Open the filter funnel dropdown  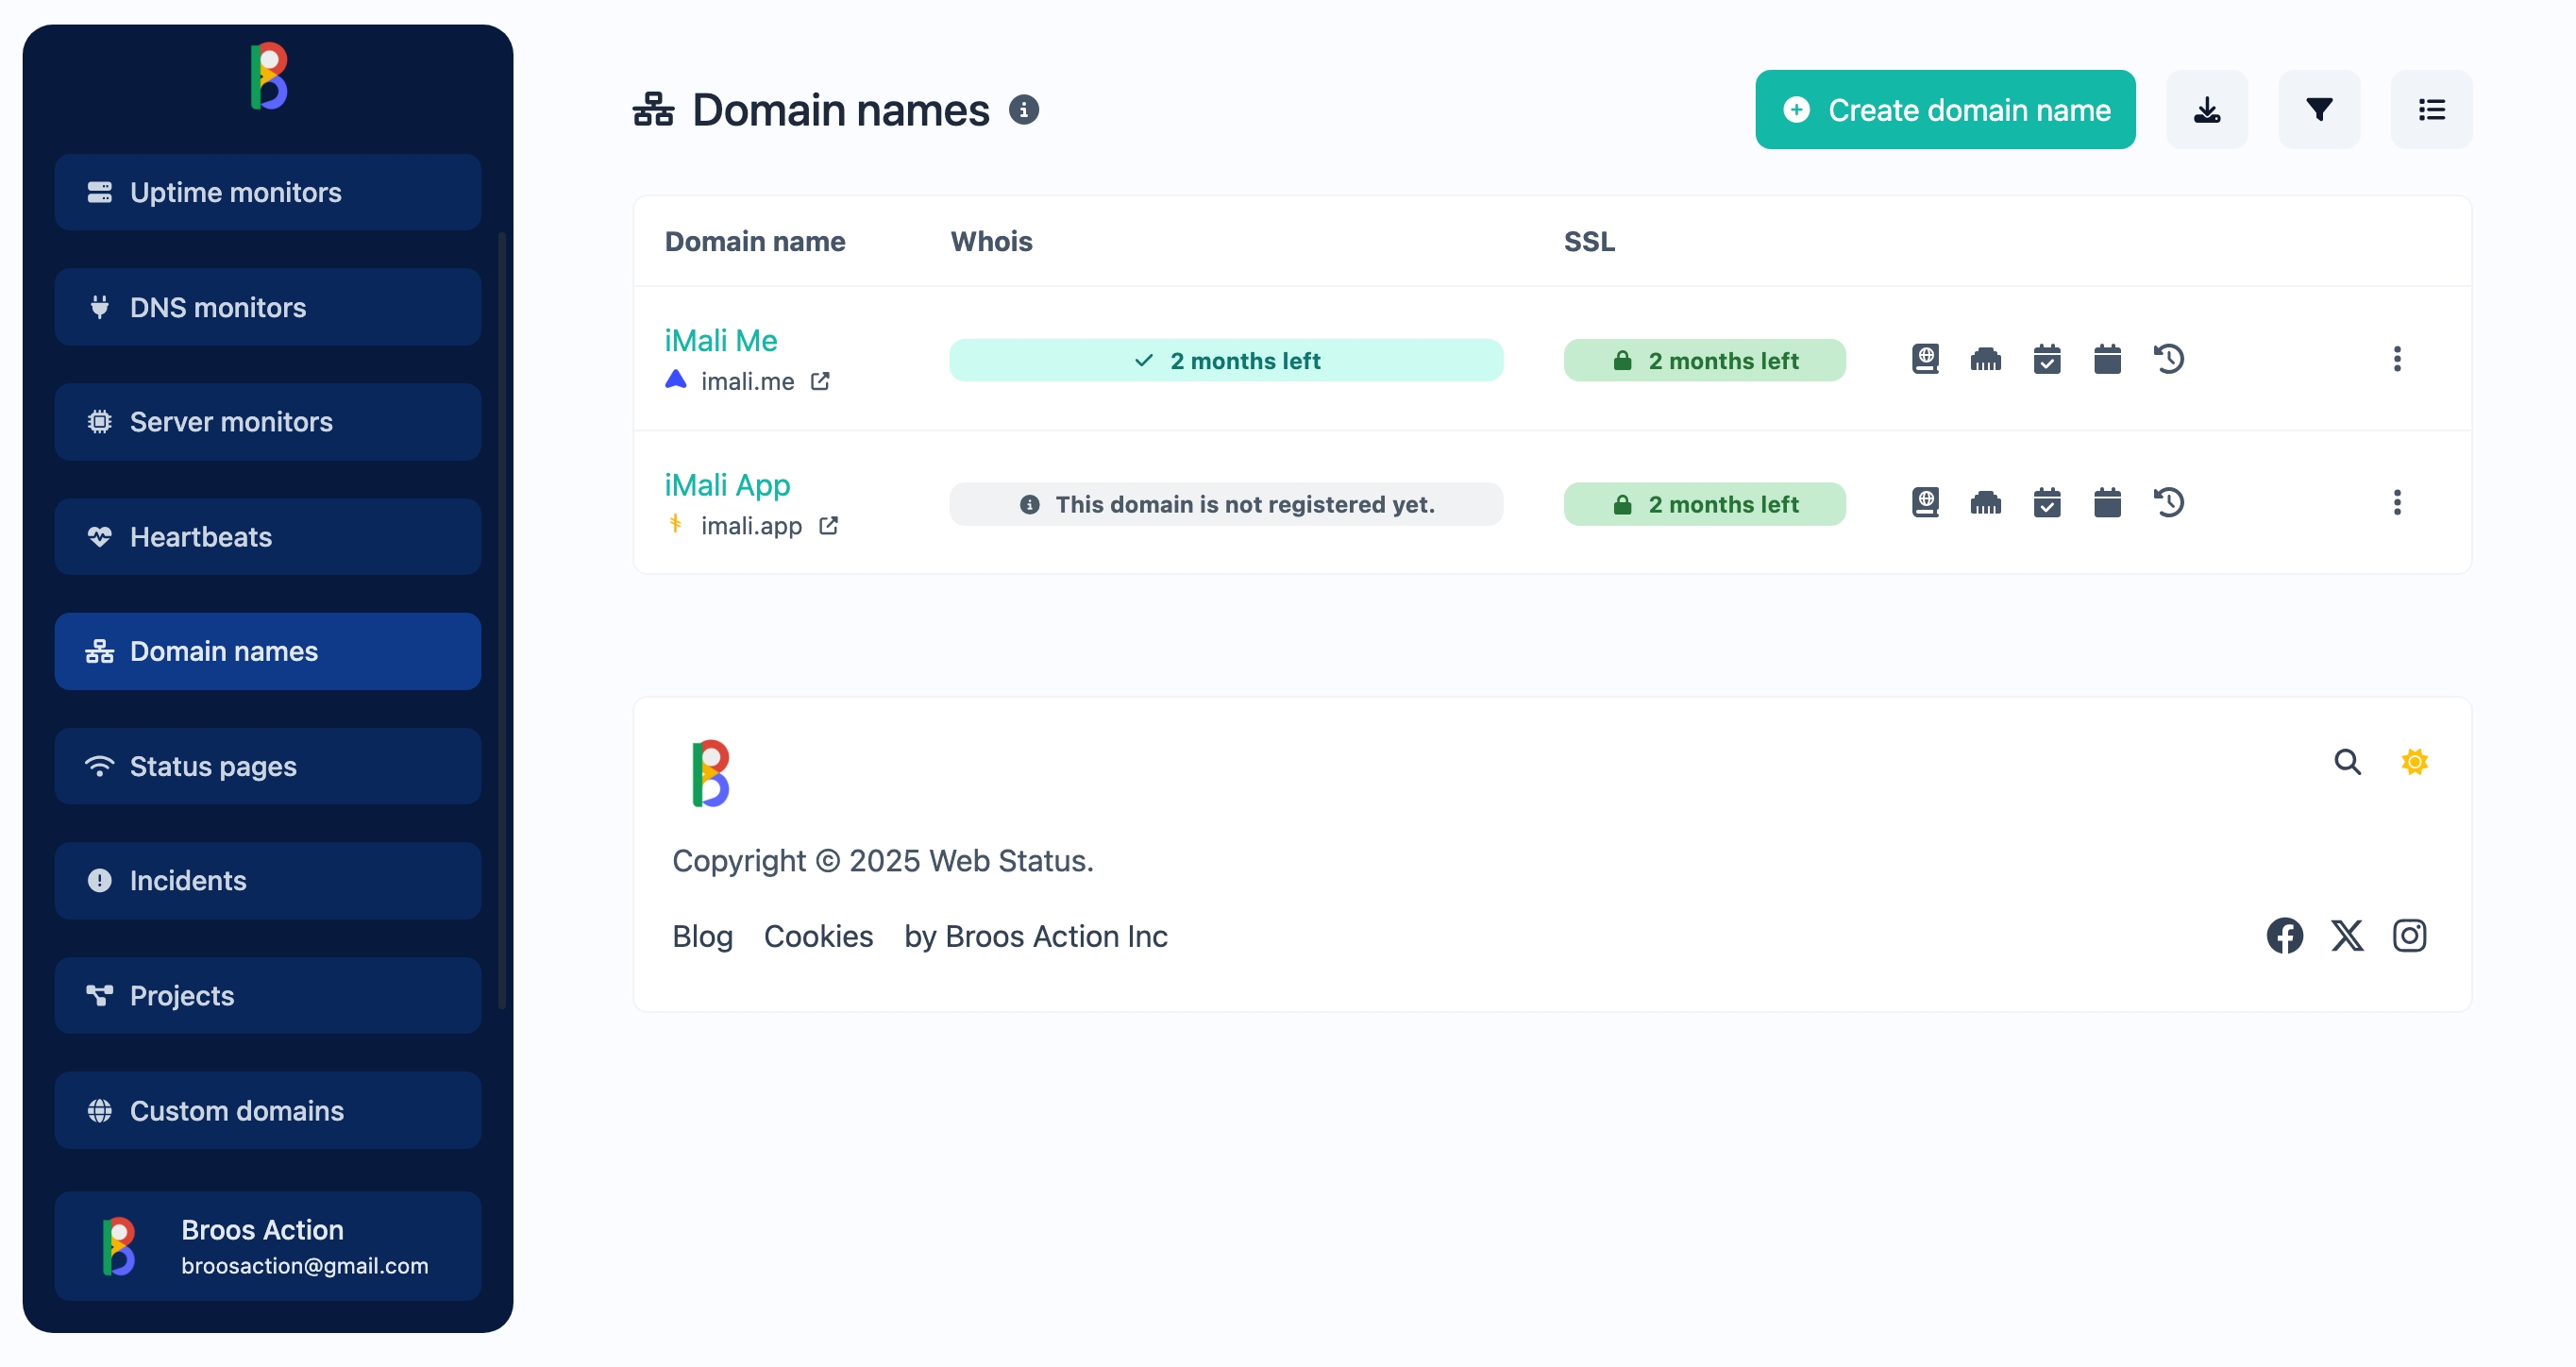pos(2319,109)
